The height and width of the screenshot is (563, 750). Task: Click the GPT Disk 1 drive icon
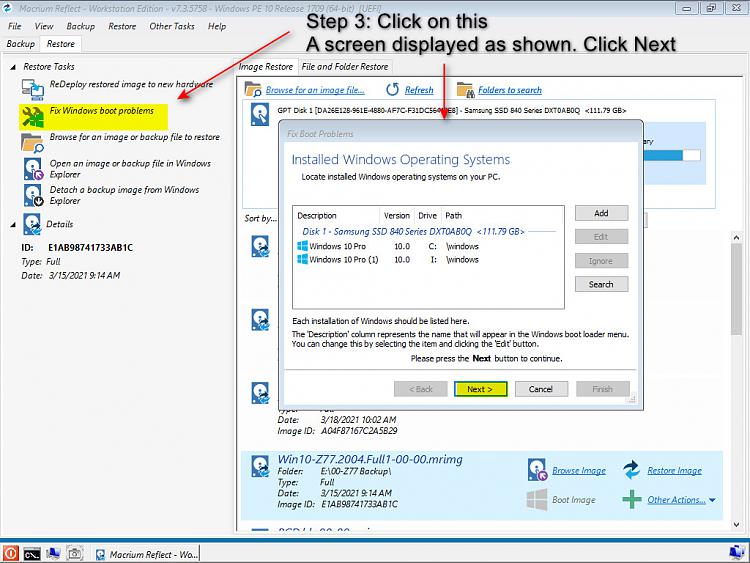tap(260, 115)
